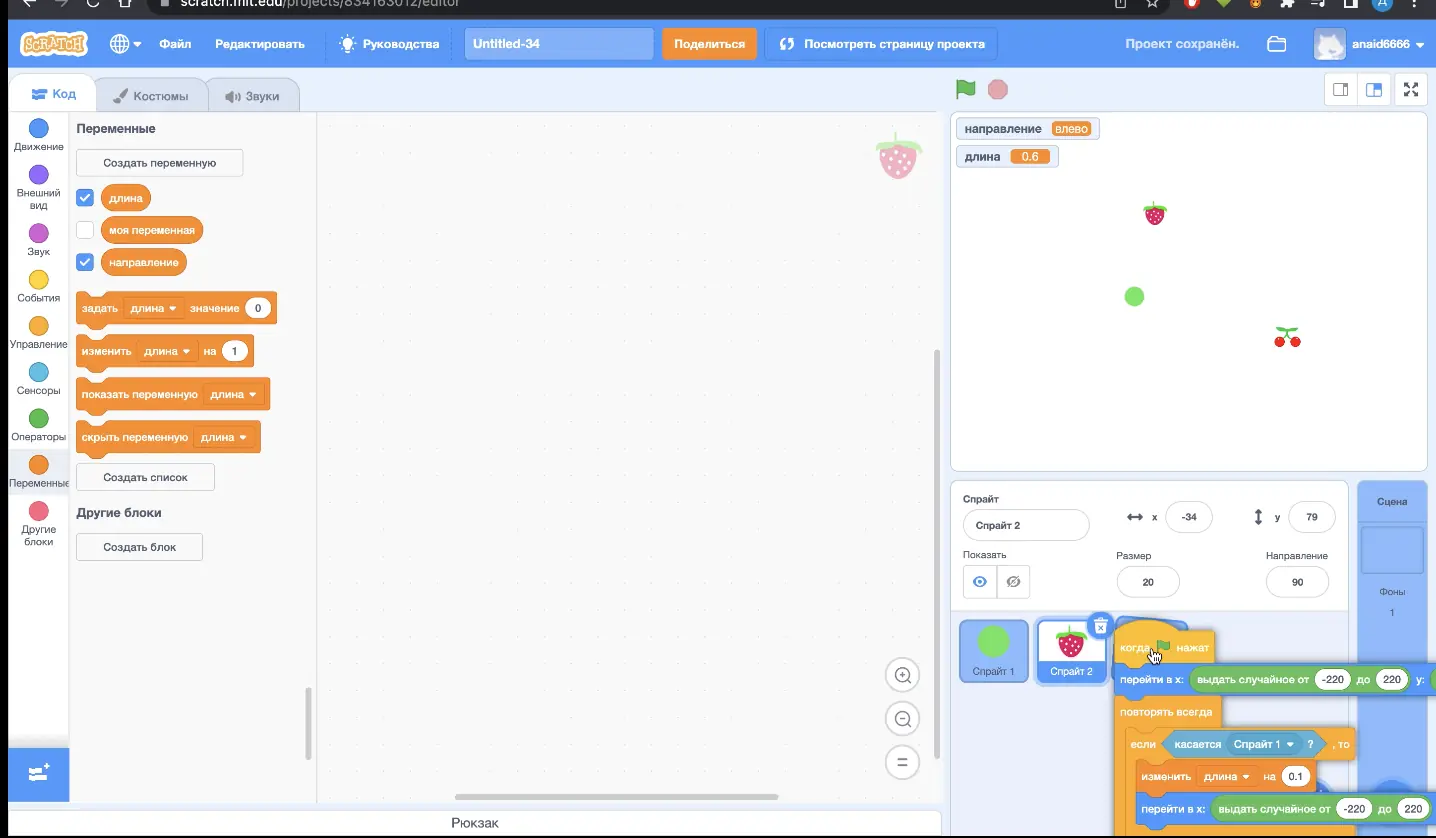Show the sprite with the eye button
The width and height of the screenshot is (1436, 838).
(x=980, y=582)
